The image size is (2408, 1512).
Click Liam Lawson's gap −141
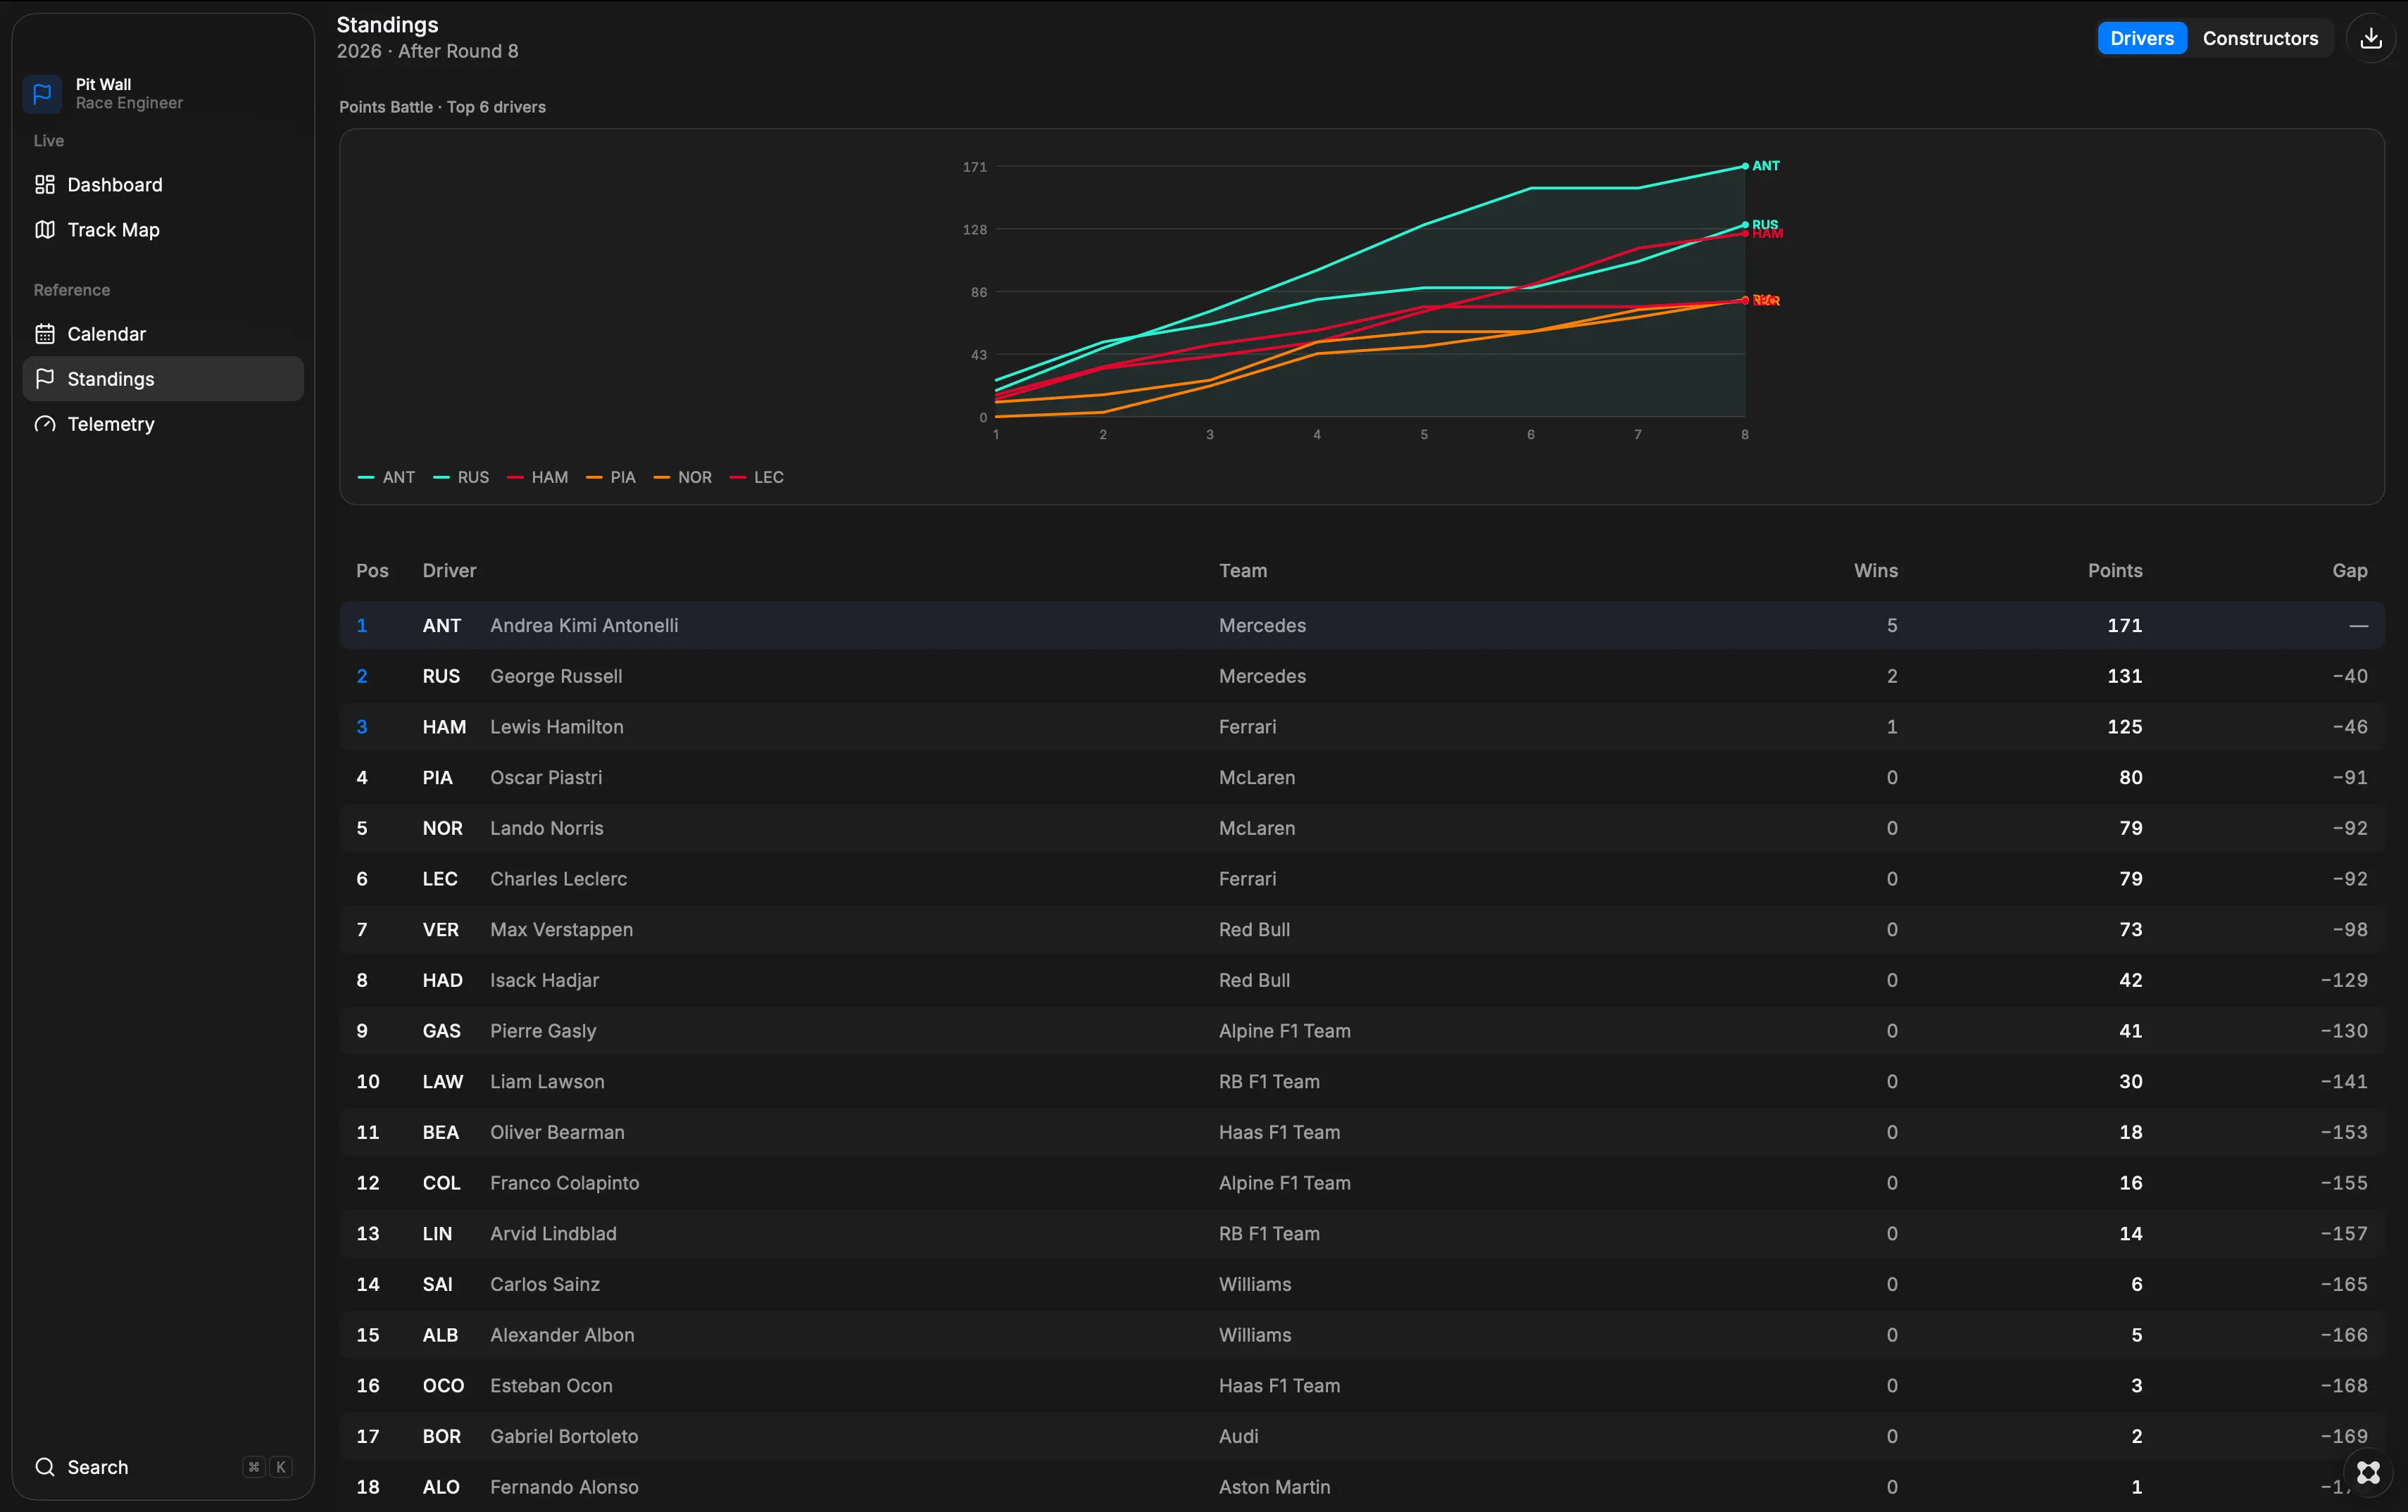coord(2343,1081)
